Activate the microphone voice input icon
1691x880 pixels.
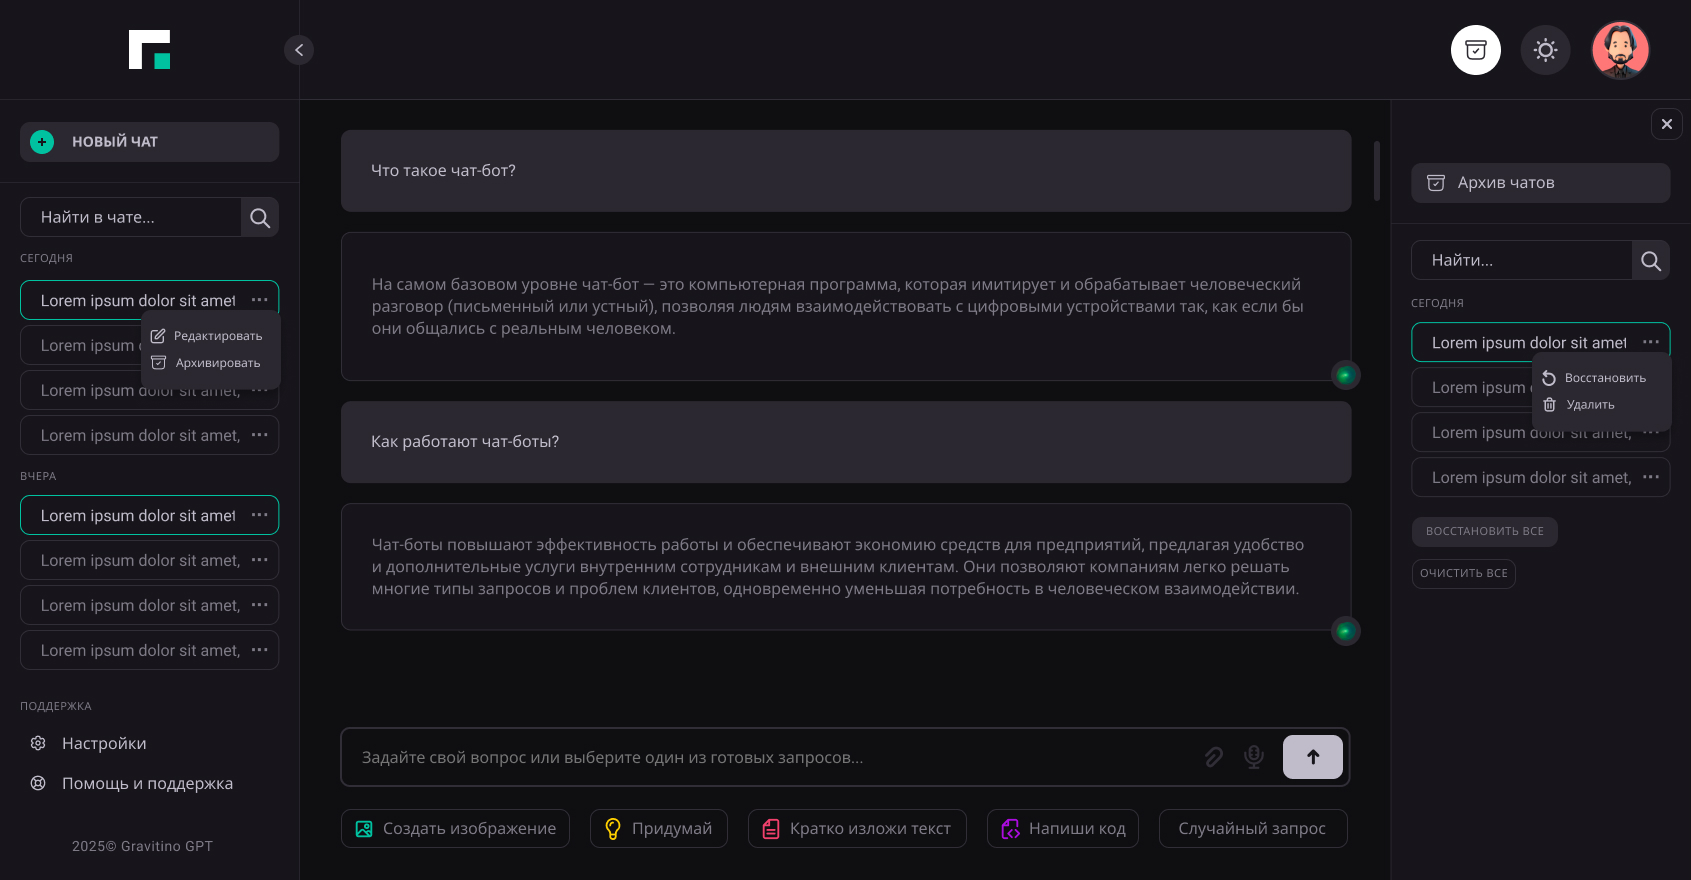click(x=1253, y=757)
